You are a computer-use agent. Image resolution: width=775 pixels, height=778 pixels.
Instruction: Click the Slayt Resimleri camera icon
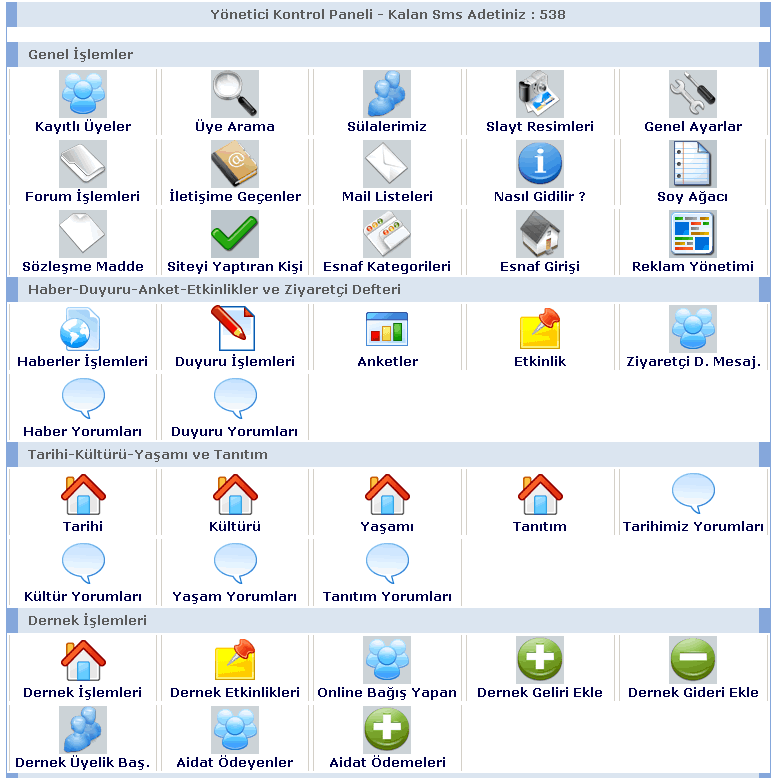[540, 94]
